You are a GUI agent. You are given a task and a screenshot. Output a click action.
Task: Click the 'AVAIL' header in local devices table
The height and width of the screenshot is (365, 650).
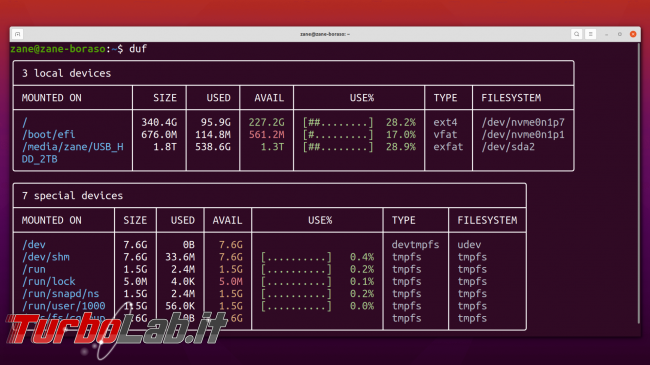click(x=269, y=98)
